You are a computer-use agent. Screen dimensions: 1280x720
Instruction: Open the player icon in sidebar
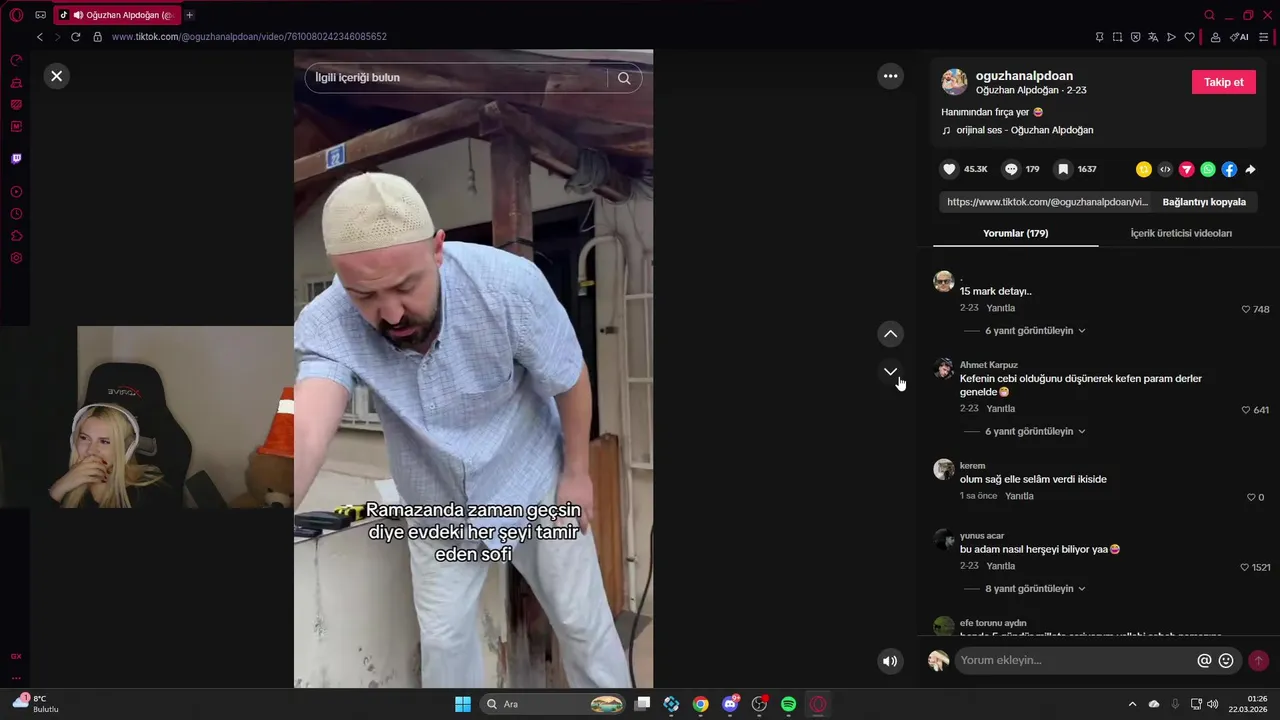[x=16, y=192]
